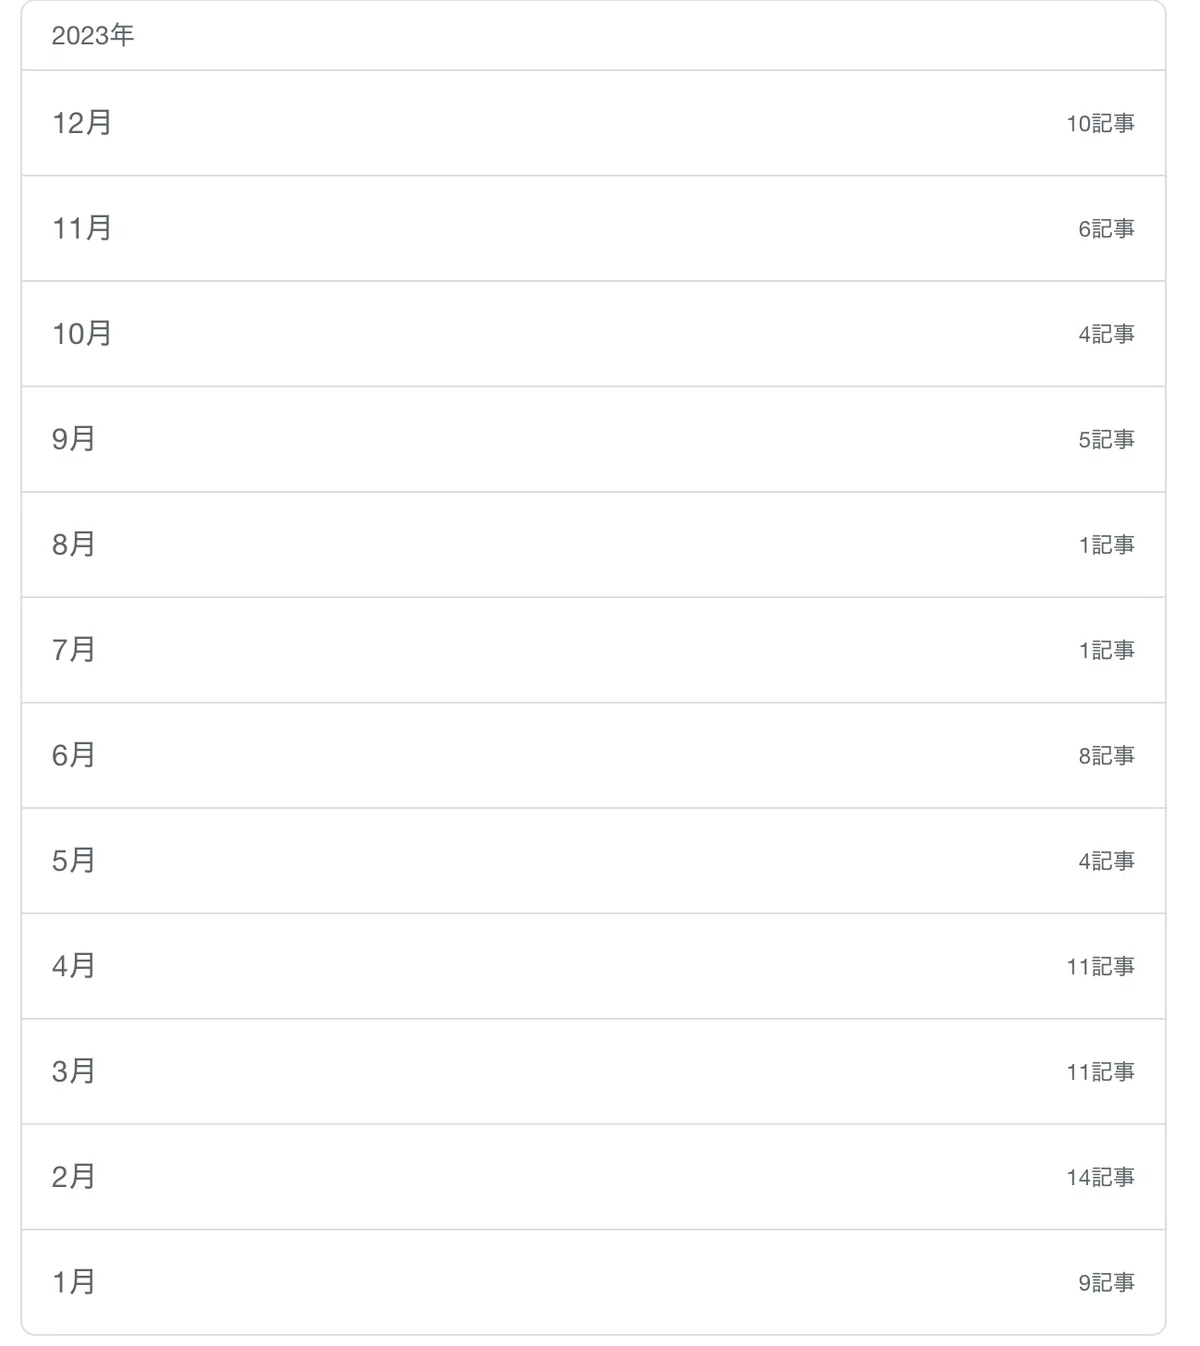Open the 1月 archive row

[x=593, y=1282]
